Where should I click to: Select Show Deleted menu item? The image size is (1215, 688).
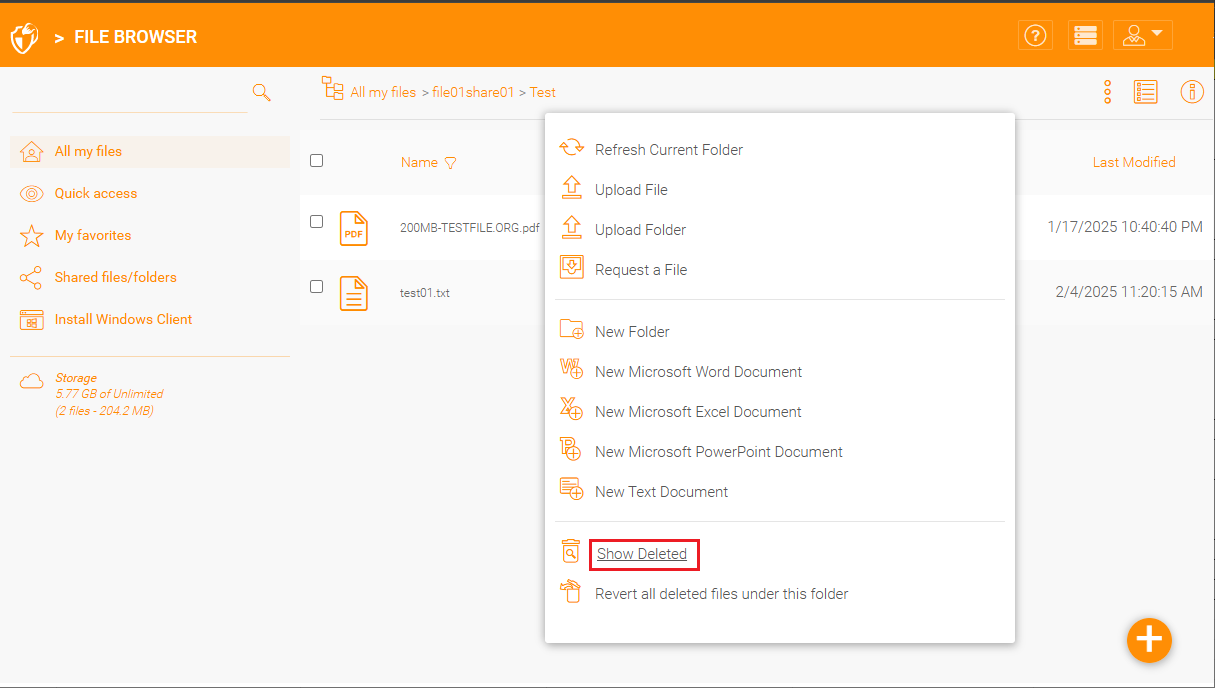[x=642, y=554]
